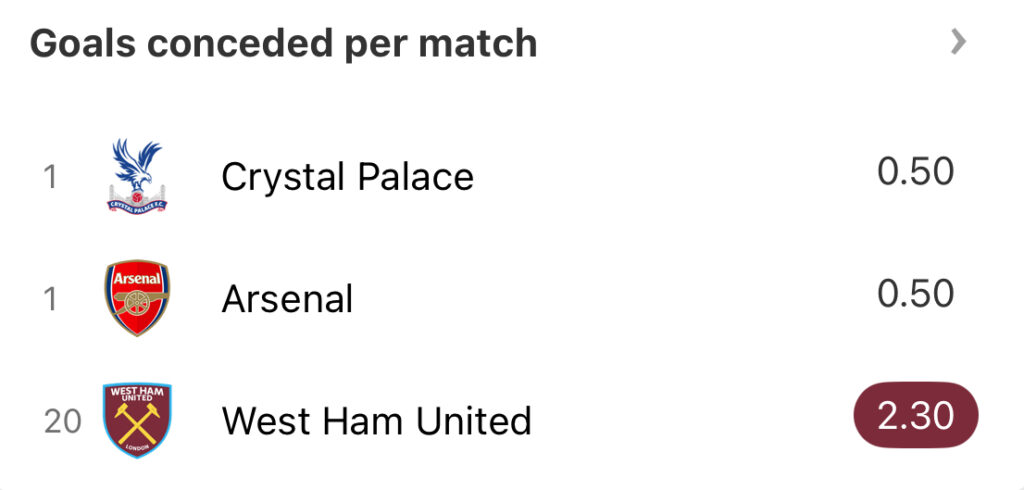Open the Arsenal team name
1024x490 pixels.
(287, 299)
